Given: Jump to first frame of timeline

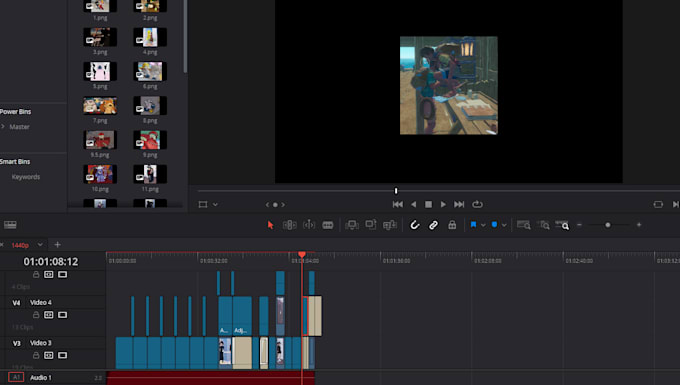Looking at the screenshot, I should coord(398,204).
